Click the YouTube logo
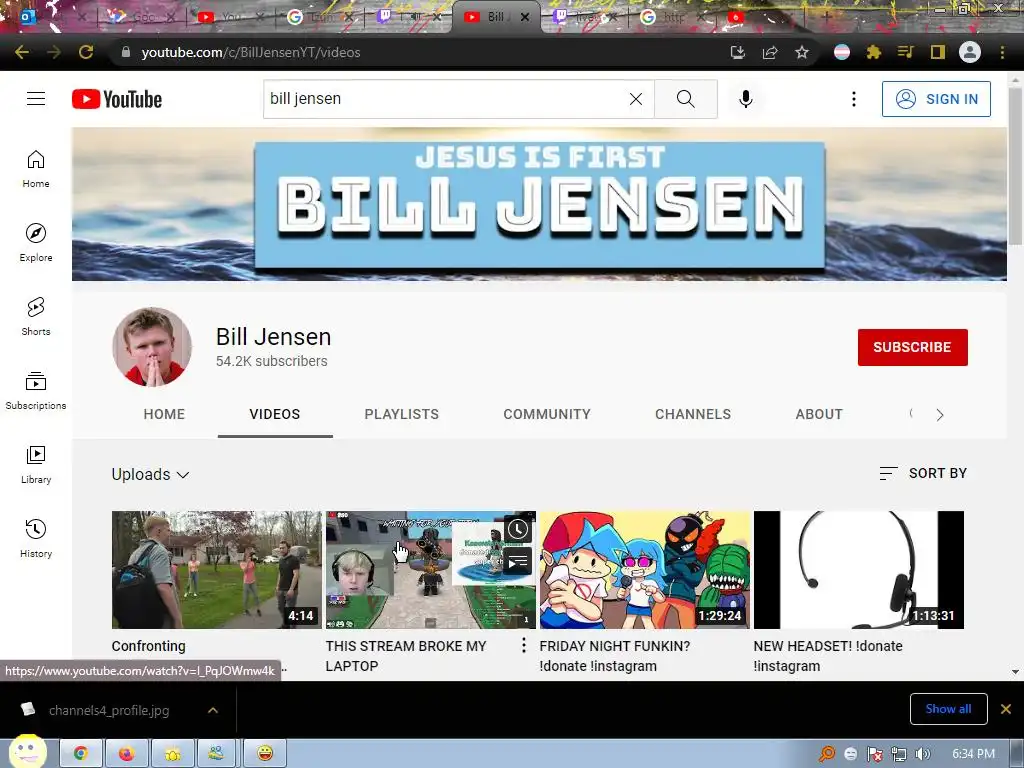 tap(117, 99)
